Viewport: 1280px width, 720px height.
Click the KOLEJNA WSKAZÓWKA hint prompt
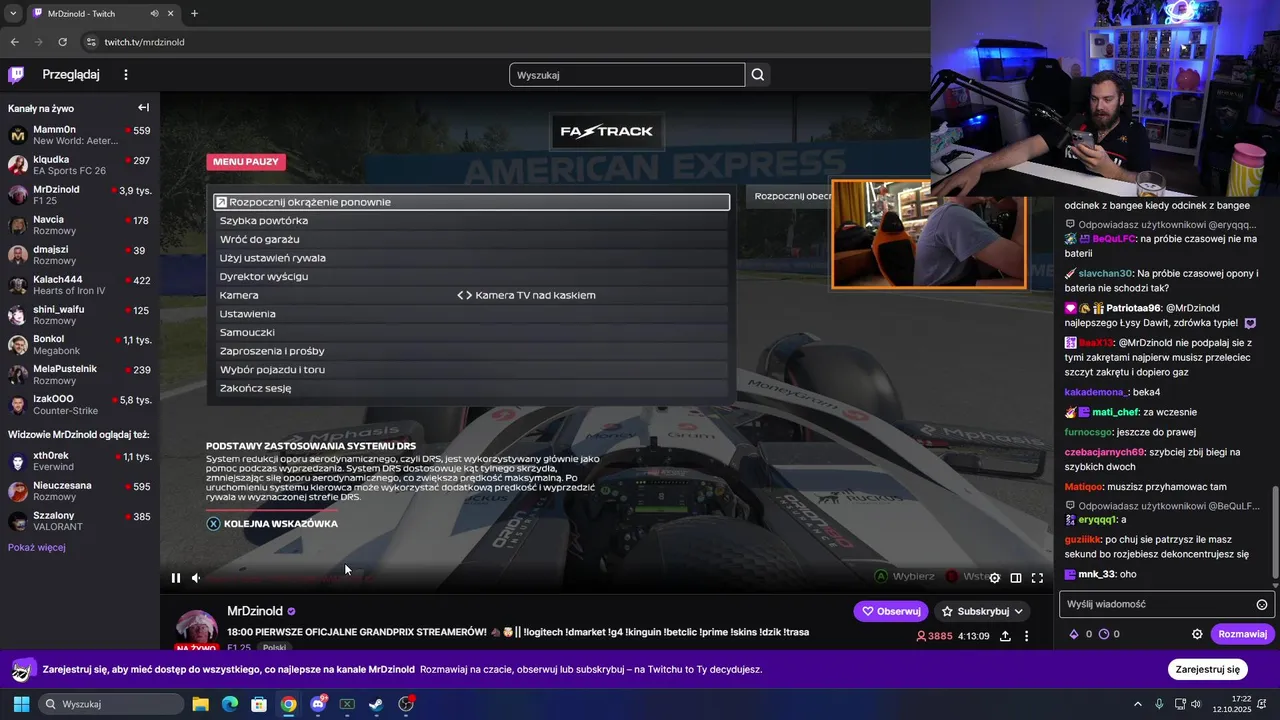[x=272, y=524]
